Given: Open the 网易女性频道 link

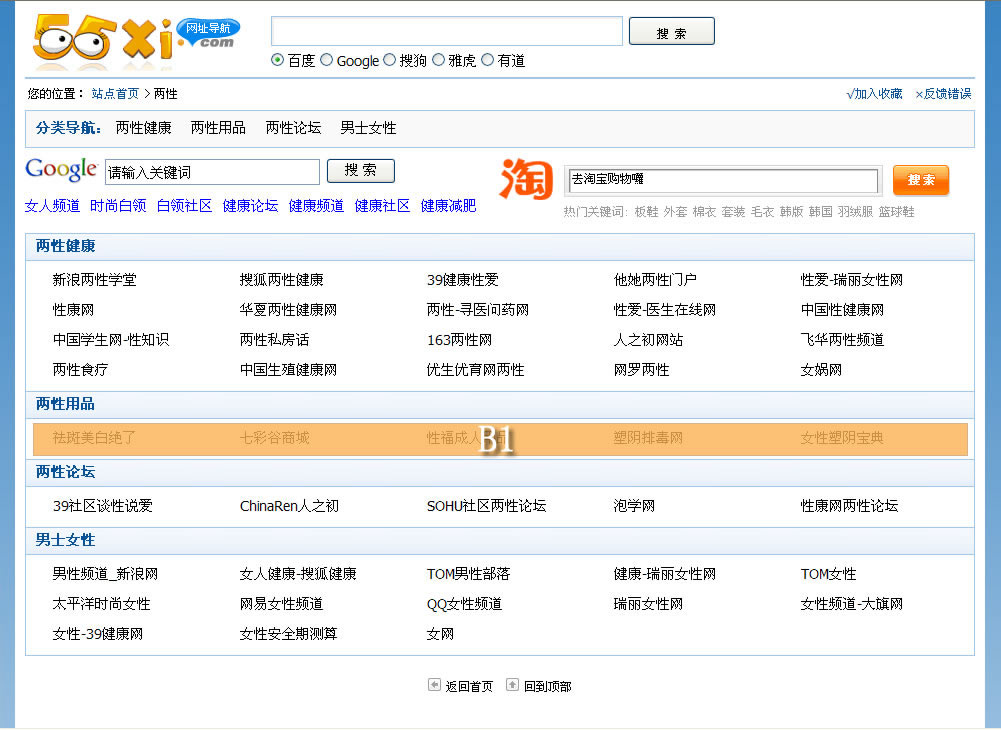Looking at the screenshot, I should coord(282,604).
